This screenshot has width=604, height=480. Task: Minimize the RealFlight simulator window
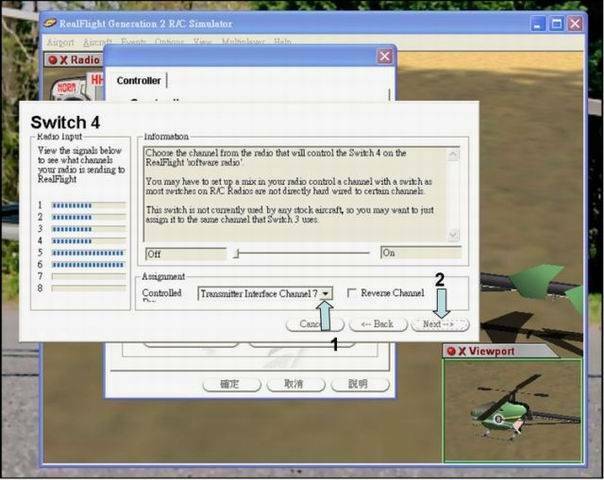pos(538,24)
